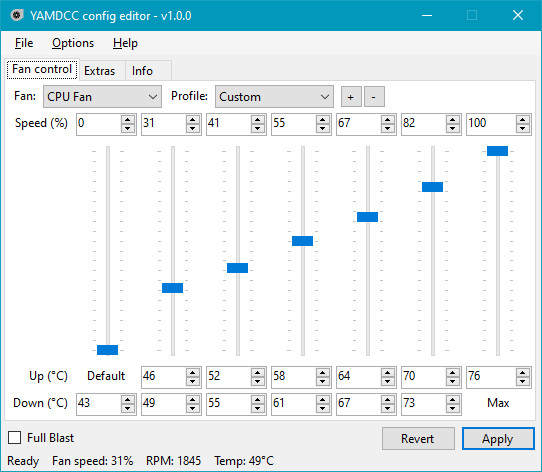Open the File menu
Image resolution: width=542 pixels, height=472 pixels.
point(24,43)
